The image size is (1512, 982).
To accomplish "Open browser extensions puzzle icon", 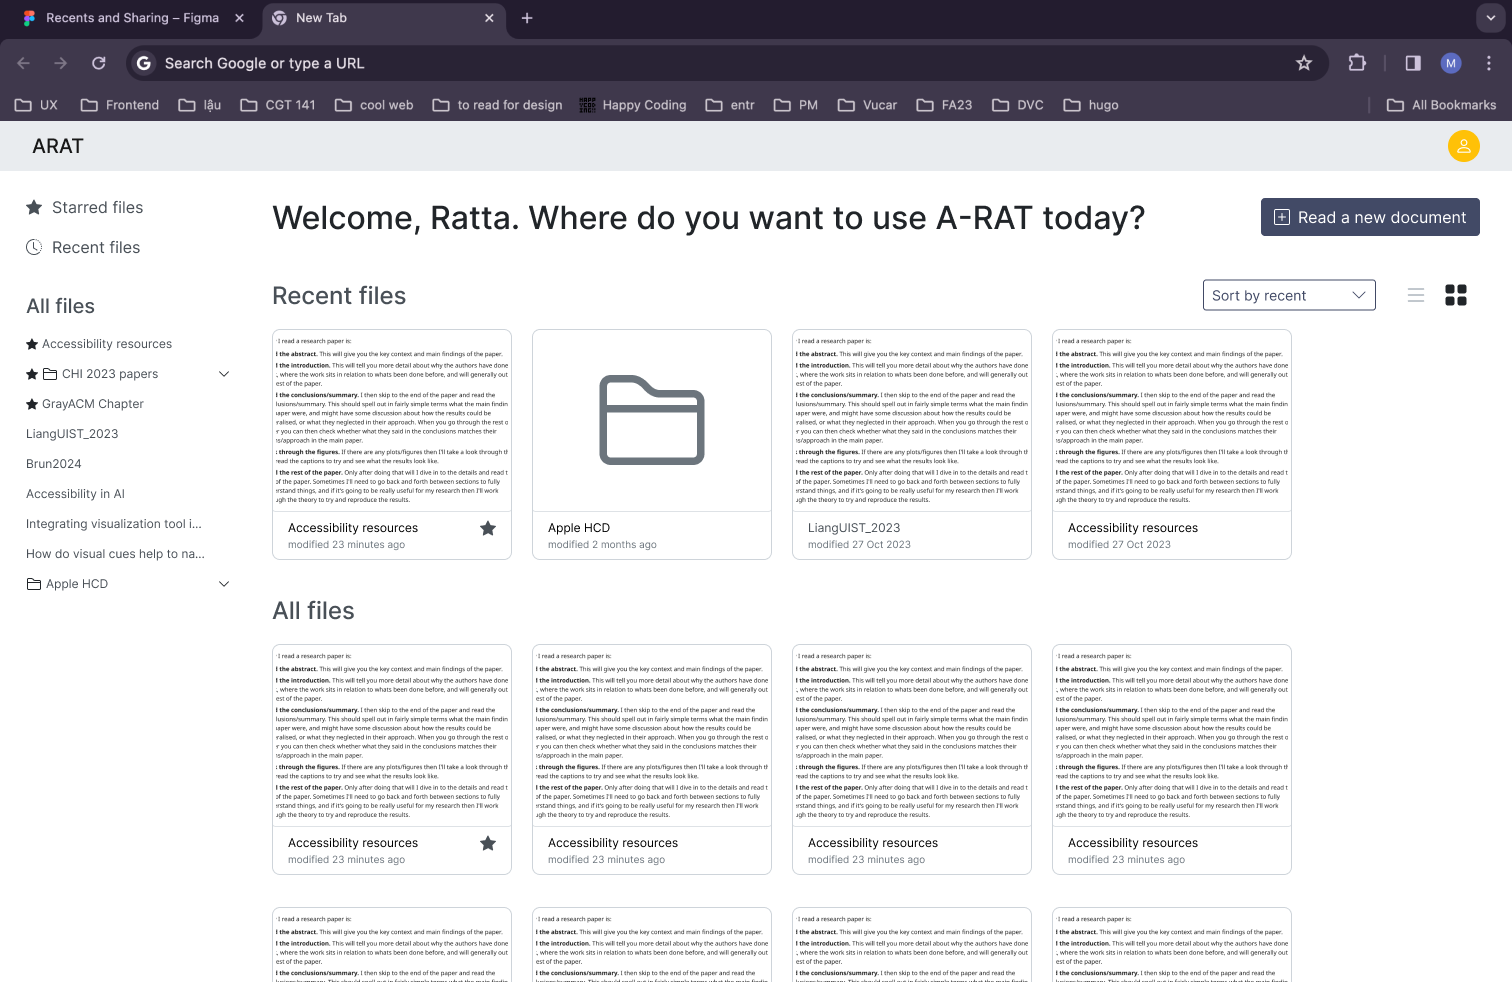I will click(1357, 63).
